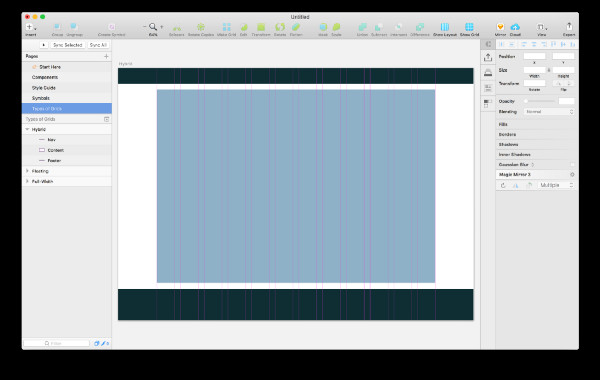Click the zoom magnifier icon
The width and height of the screenshot is (600, 380).
pos(153,26)
